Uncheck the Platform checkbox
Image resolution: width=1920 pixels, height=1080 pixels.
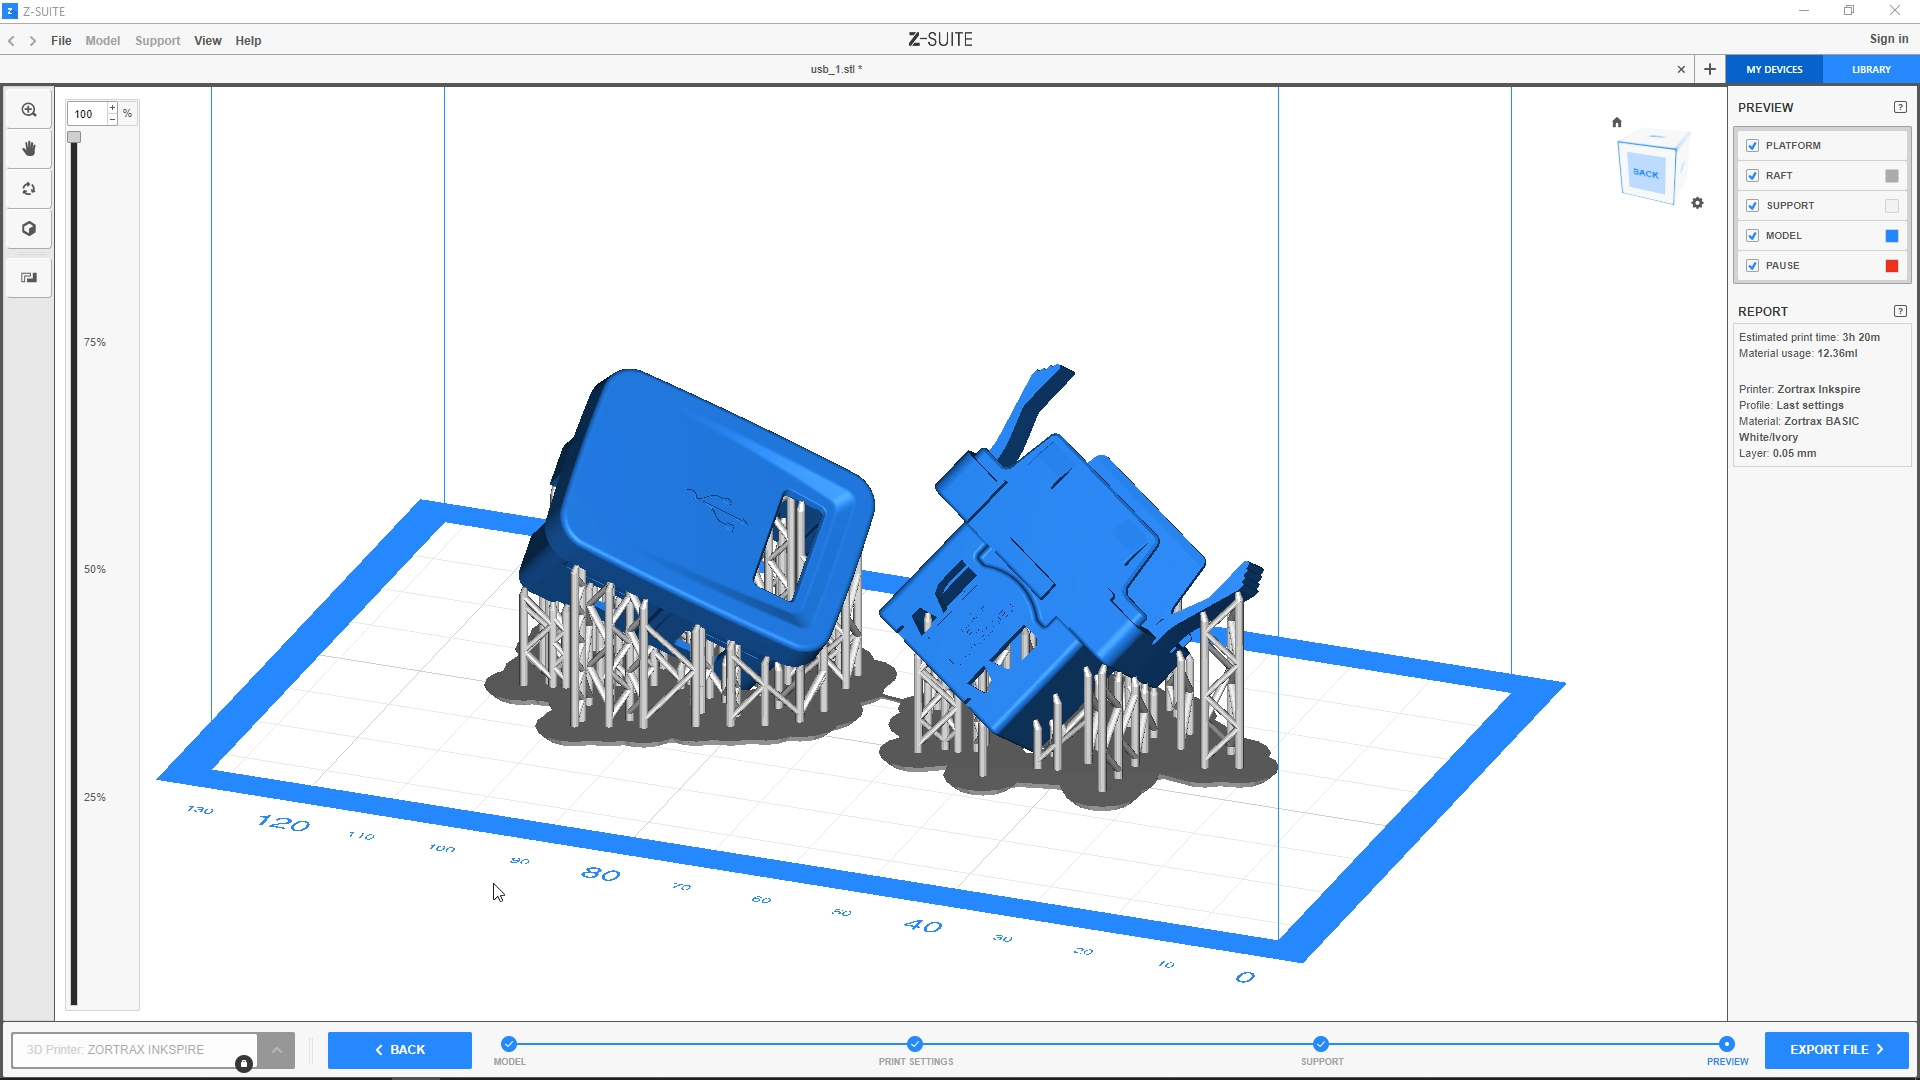[1752, 146]
